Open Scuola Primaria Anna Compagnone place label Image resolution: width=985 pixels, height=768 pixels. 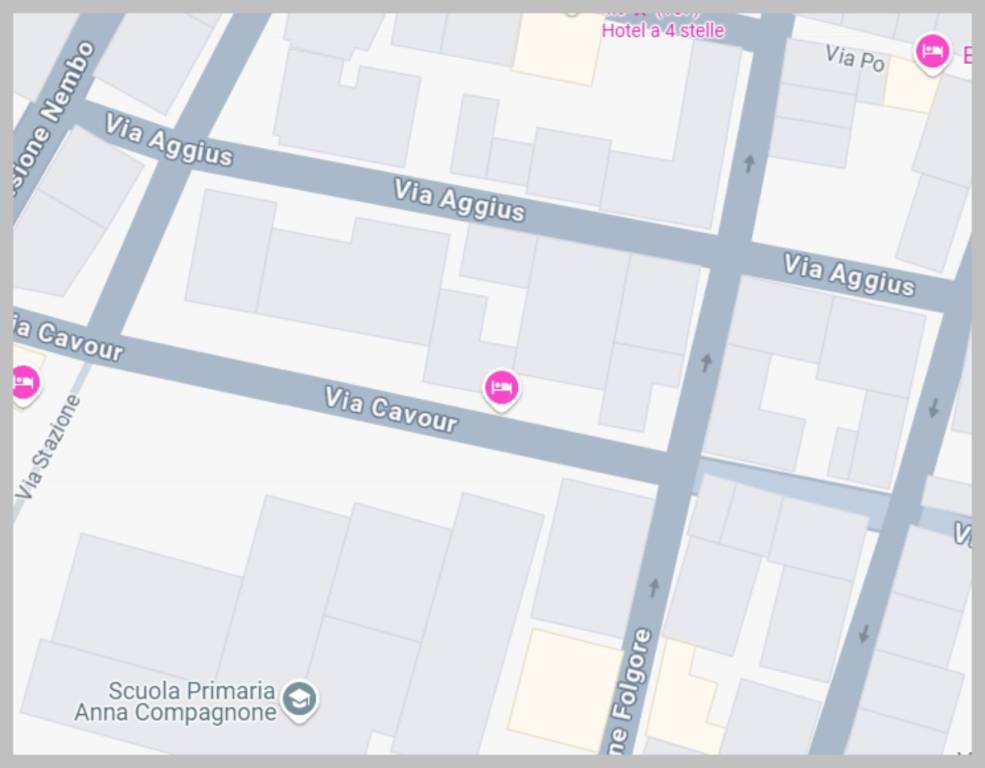click(x=175, y=701)
